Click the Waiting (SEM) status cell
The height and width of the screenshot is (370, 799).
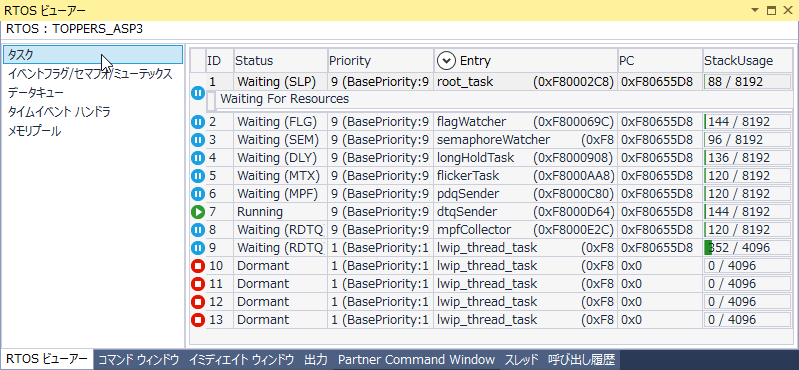280,140
